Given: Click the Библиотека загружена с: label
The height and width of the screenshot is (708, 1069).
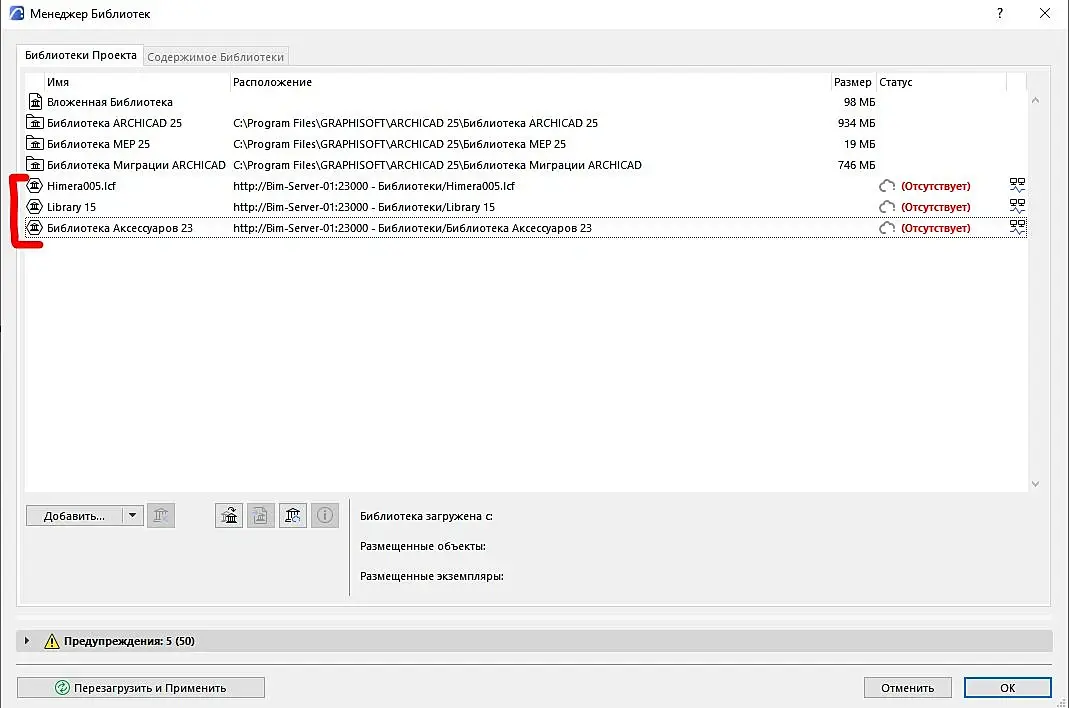Looking at the screenshot, I should pyautogui.click(x=426, y=516).
